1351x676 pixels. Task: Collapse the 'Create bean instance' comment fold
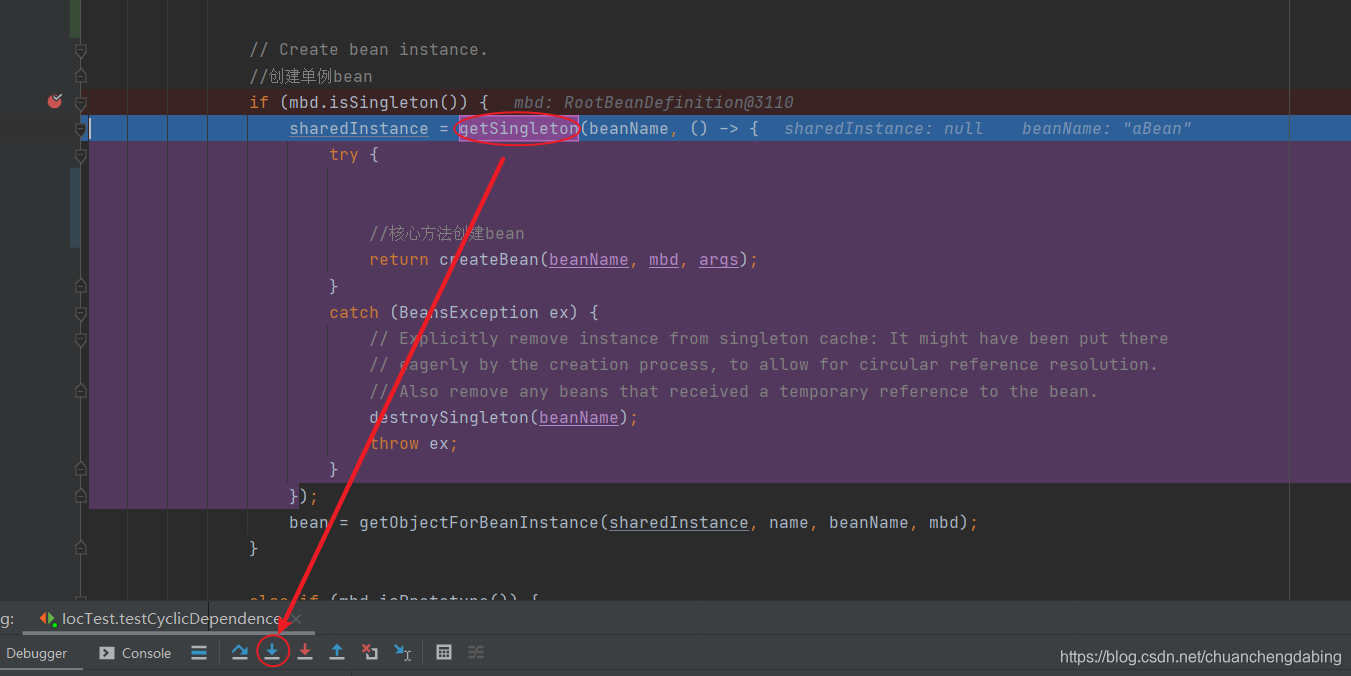pos(81,49)
